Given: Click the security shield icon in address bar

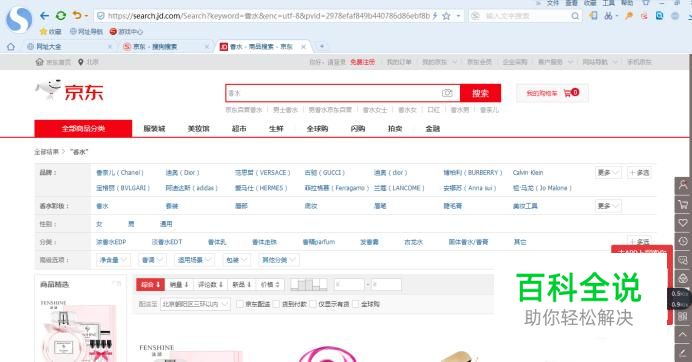Looking at the screenshot, I should pyautogui.click(x=101, y=16).
